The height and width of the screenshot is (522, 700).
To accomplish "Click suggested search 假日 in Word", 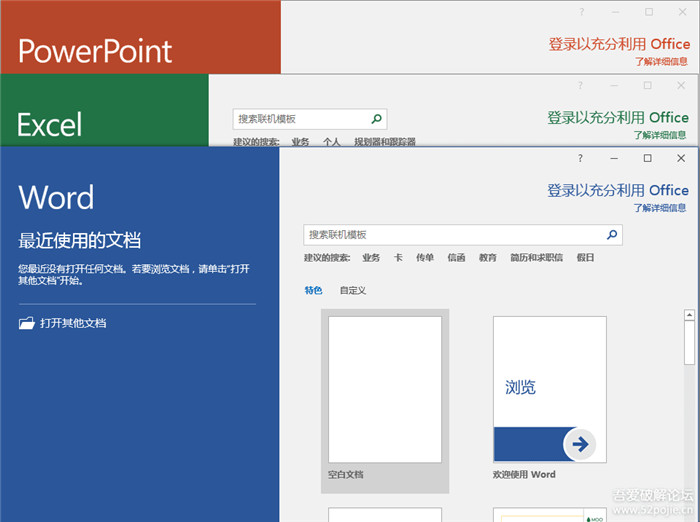I will (585, 258).
